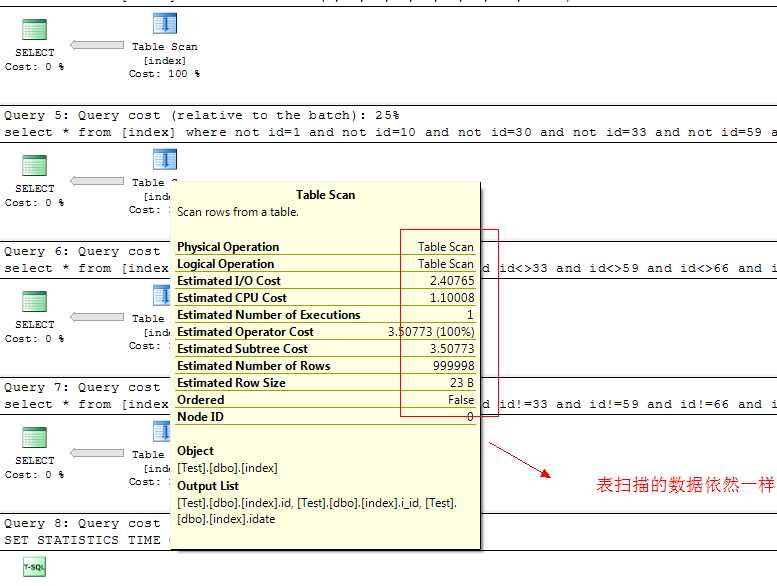Click the SET STATISTICS TIME statement text

87,540
